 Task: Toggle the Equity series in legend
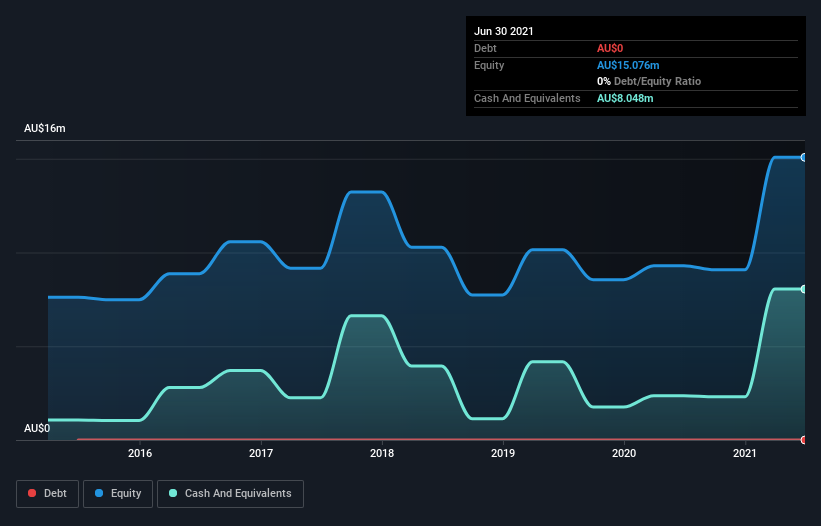click(118, 493)
